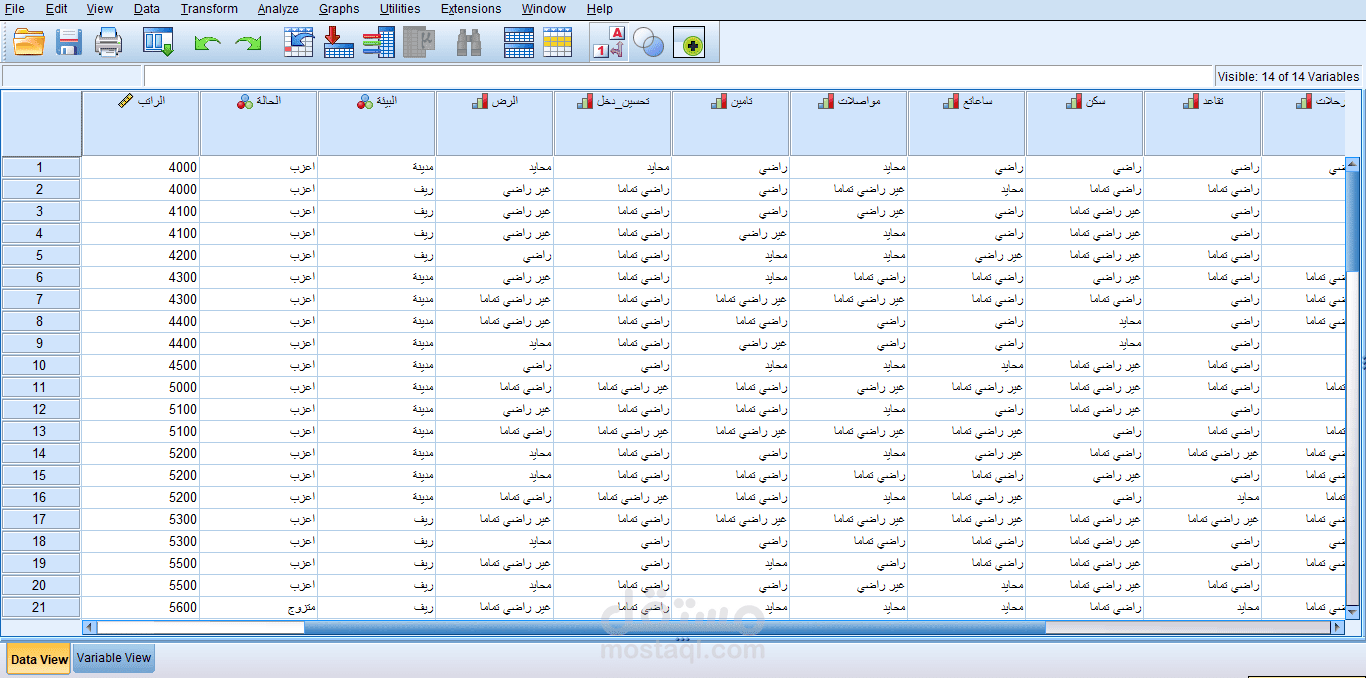The height and width of the screenshot is (678, 1366).
Task: Select row header 21
Action: coord(40,607)
